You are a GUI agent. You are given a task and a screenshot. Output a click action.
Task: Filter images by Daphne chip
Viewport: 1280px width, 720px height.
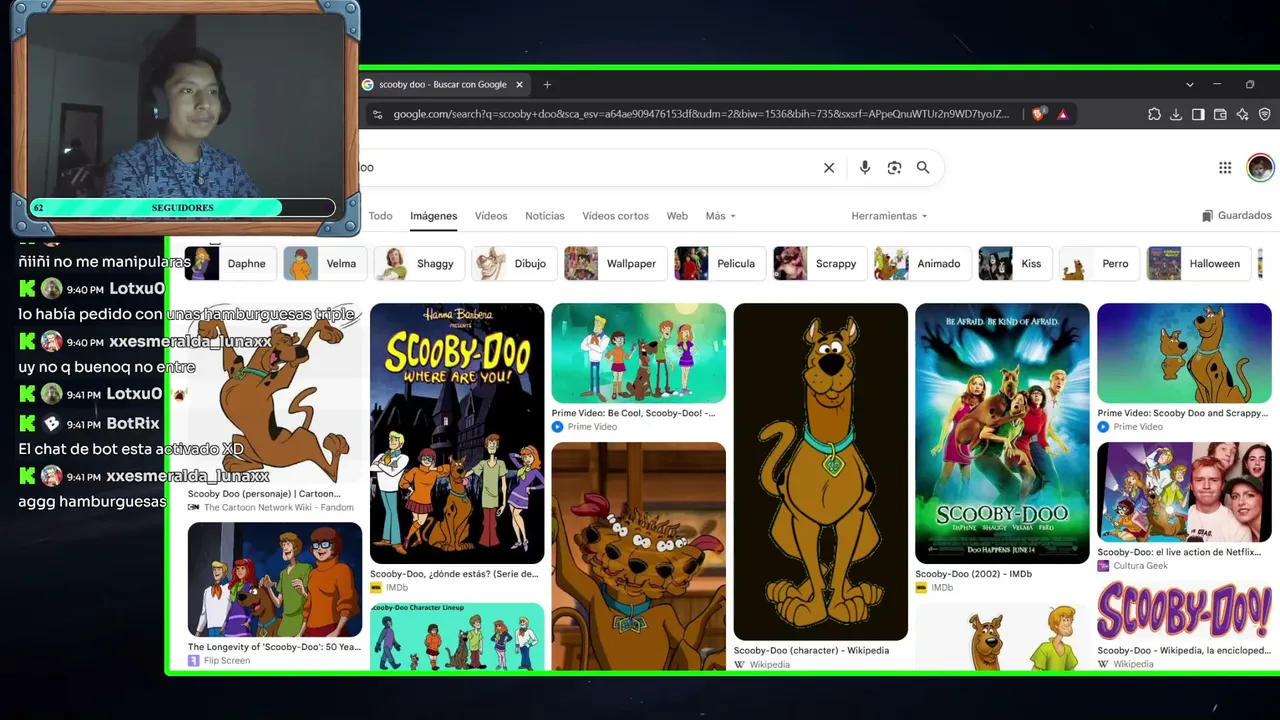click(230, 264)
